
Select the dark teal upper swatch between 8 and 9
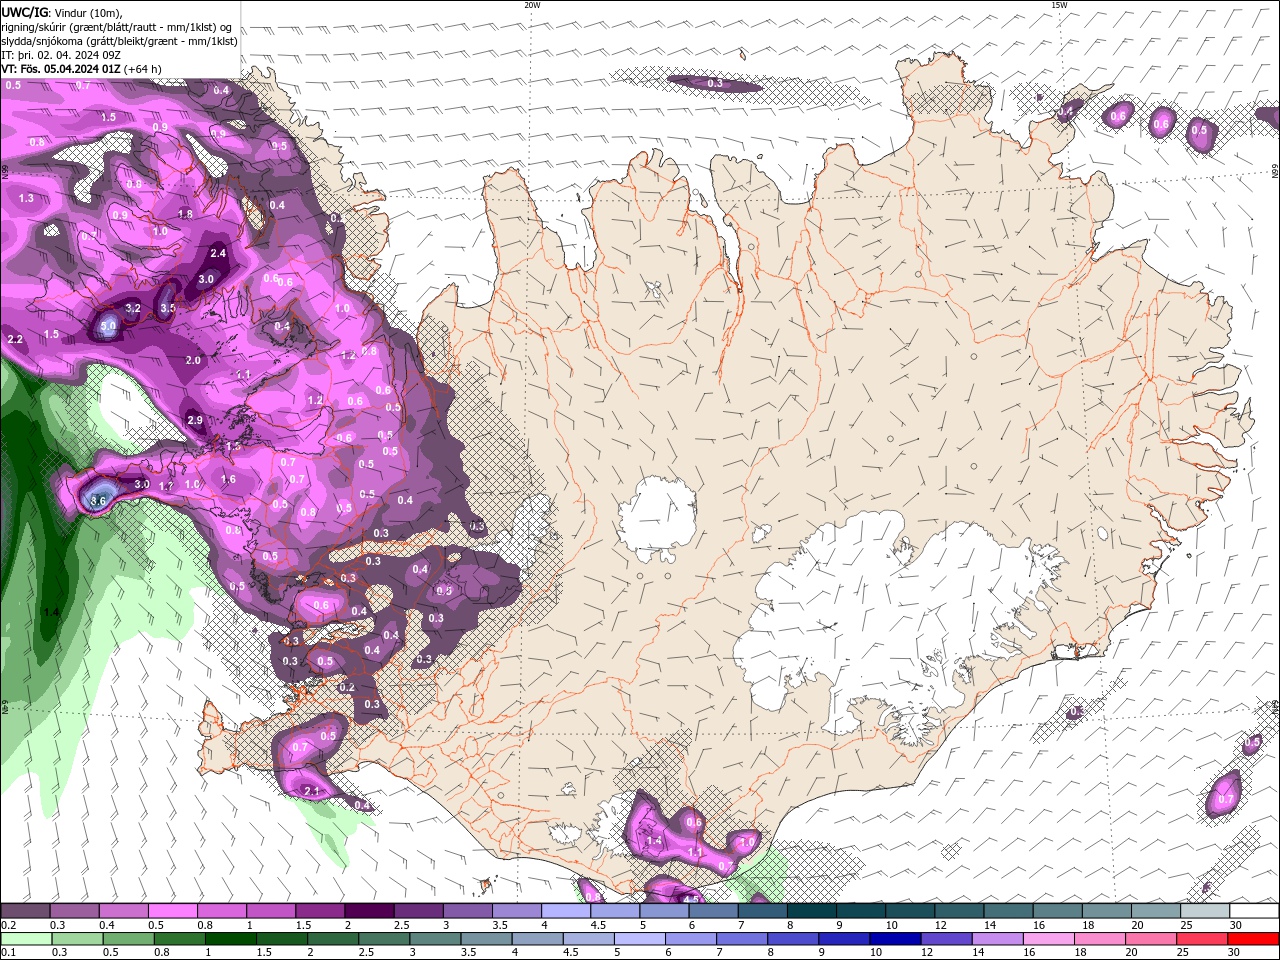click(811, 911)
